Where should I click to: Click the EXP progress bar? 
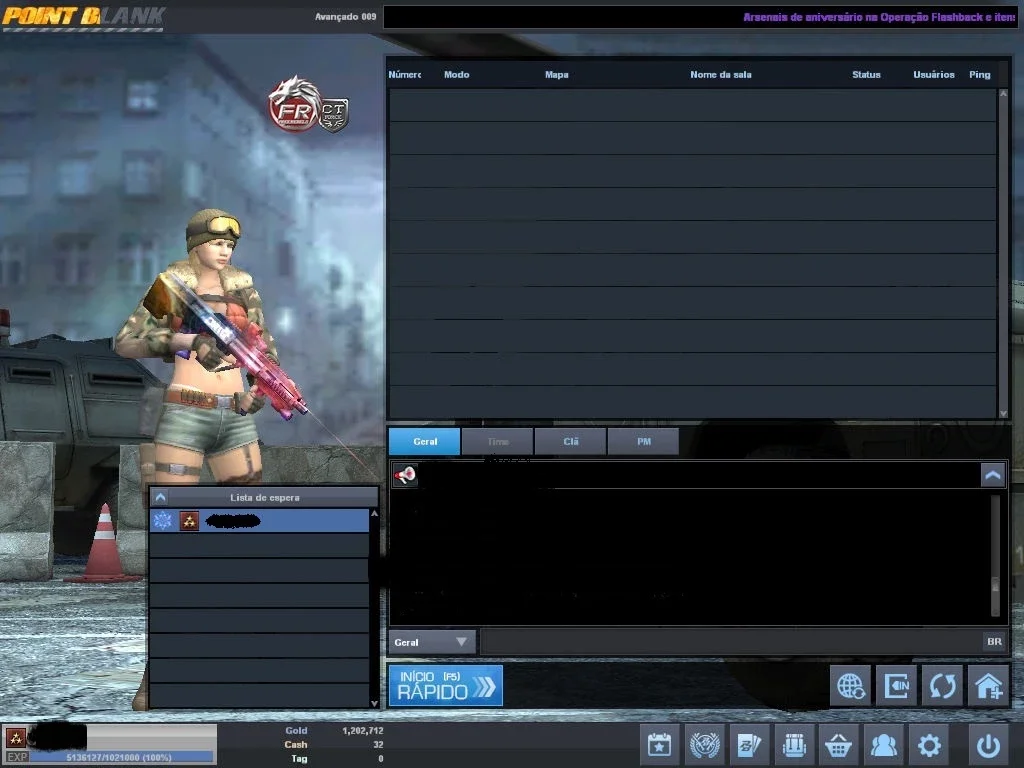tap(121, 757)
